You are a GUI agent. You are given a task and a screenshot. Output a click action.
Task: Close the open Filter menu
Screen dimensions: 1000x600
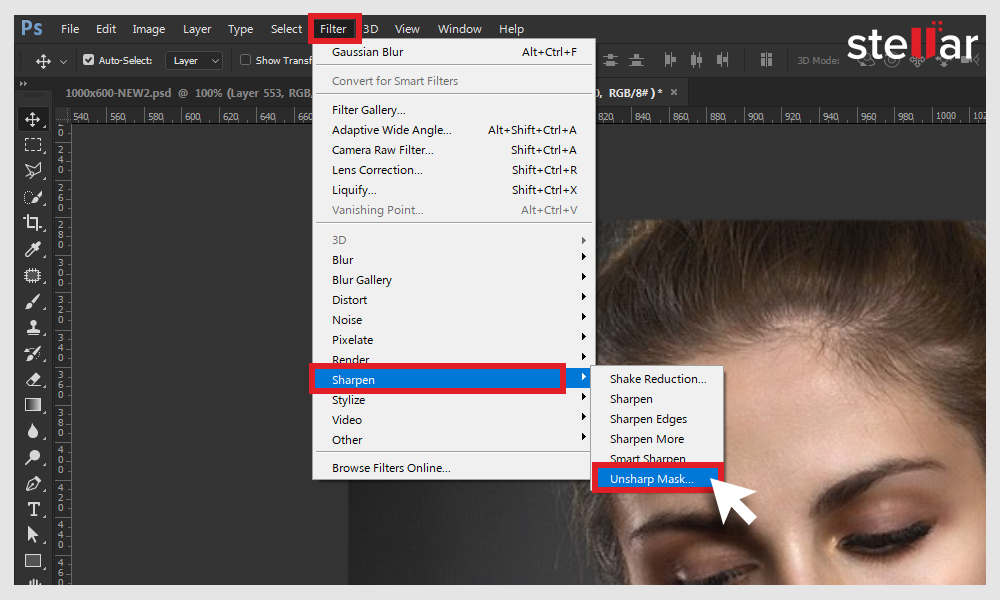[334, 29]
